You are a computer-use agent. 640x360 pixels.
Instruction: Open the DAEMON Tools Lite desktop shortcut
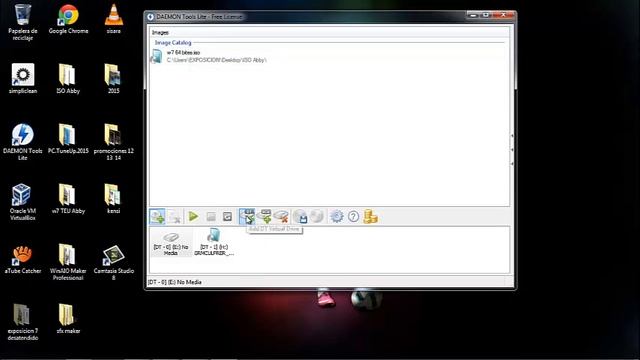click(22, 142)
